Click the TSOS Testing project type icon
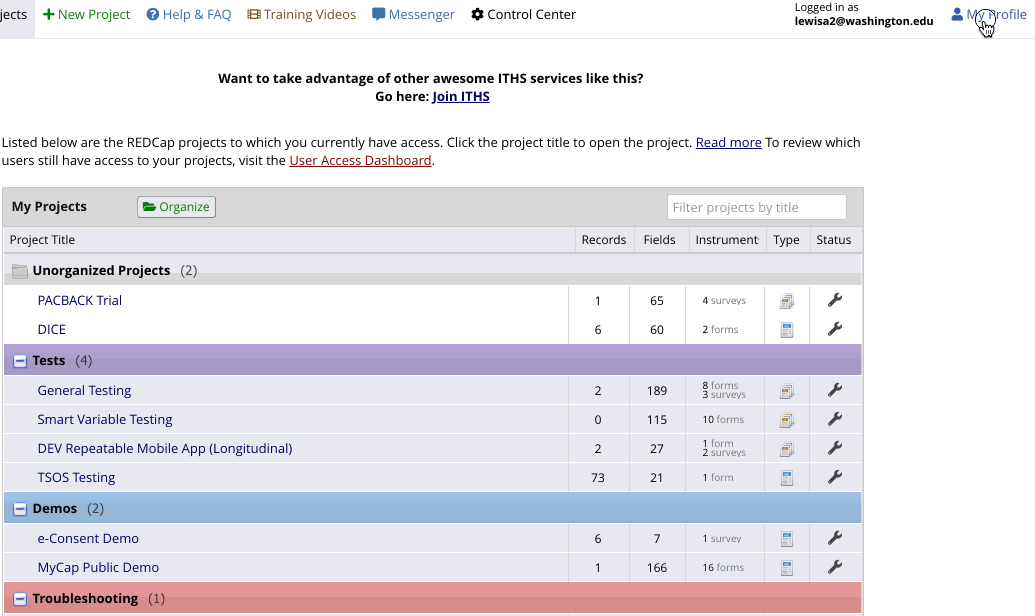1035x616 pixels. 786,478
